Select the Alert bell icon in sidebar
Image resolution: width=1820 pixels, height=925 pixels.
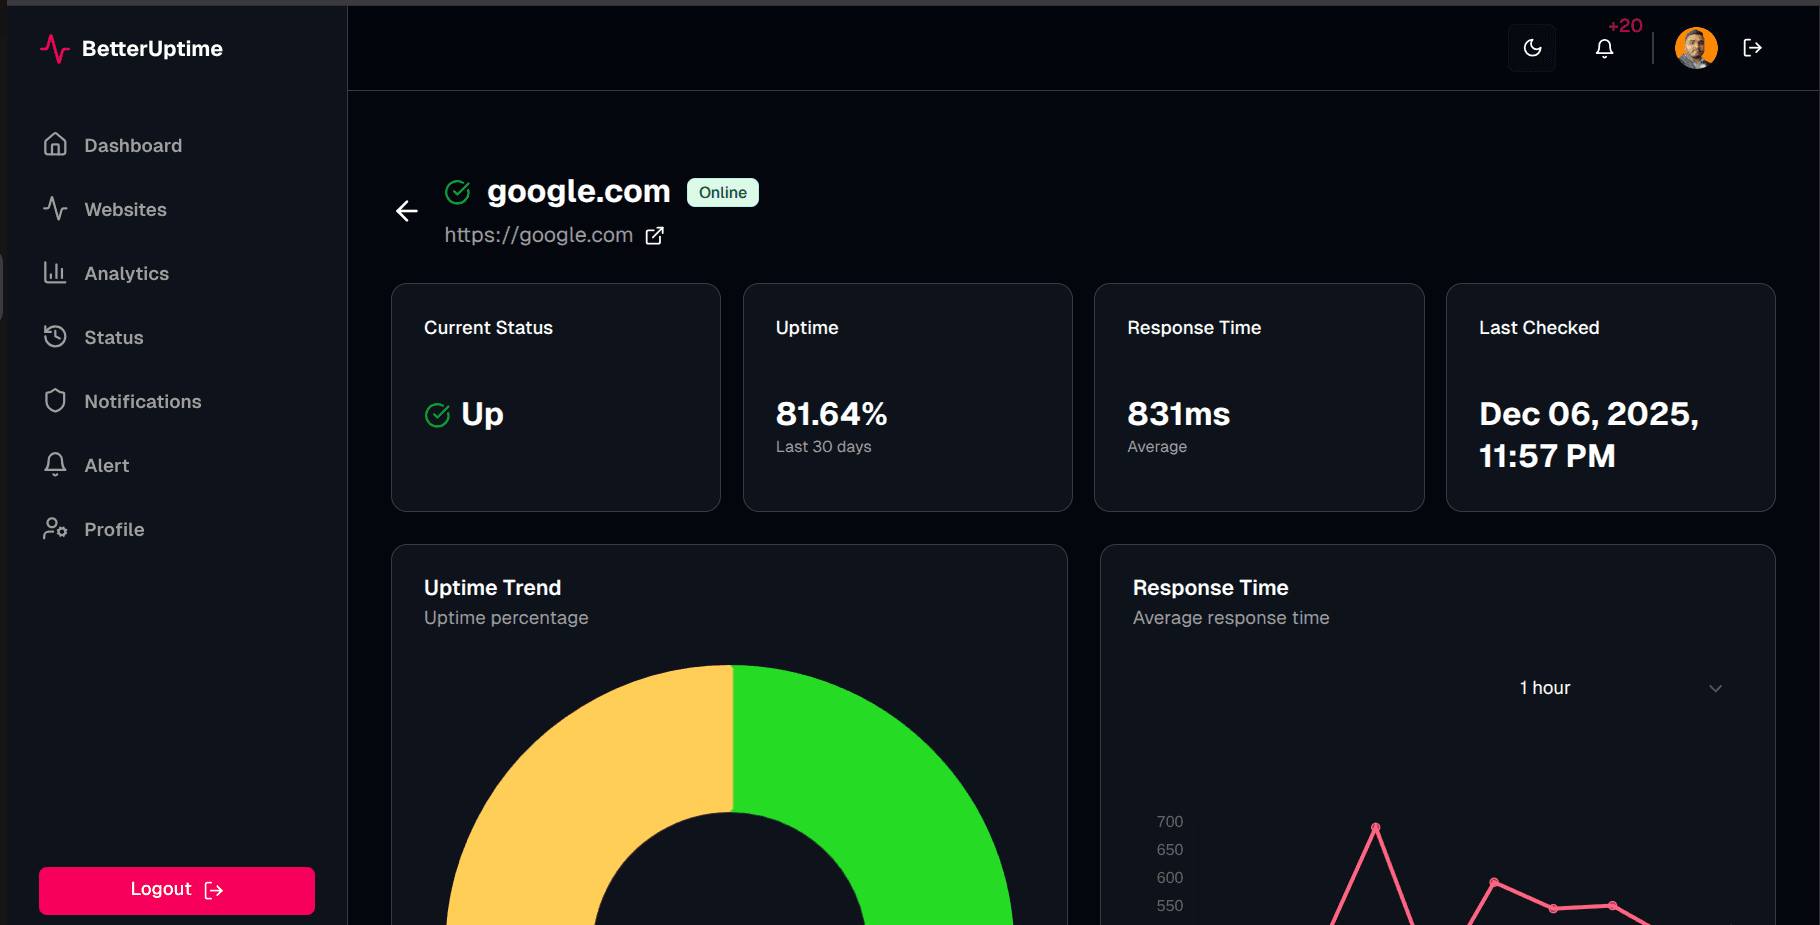55,464
